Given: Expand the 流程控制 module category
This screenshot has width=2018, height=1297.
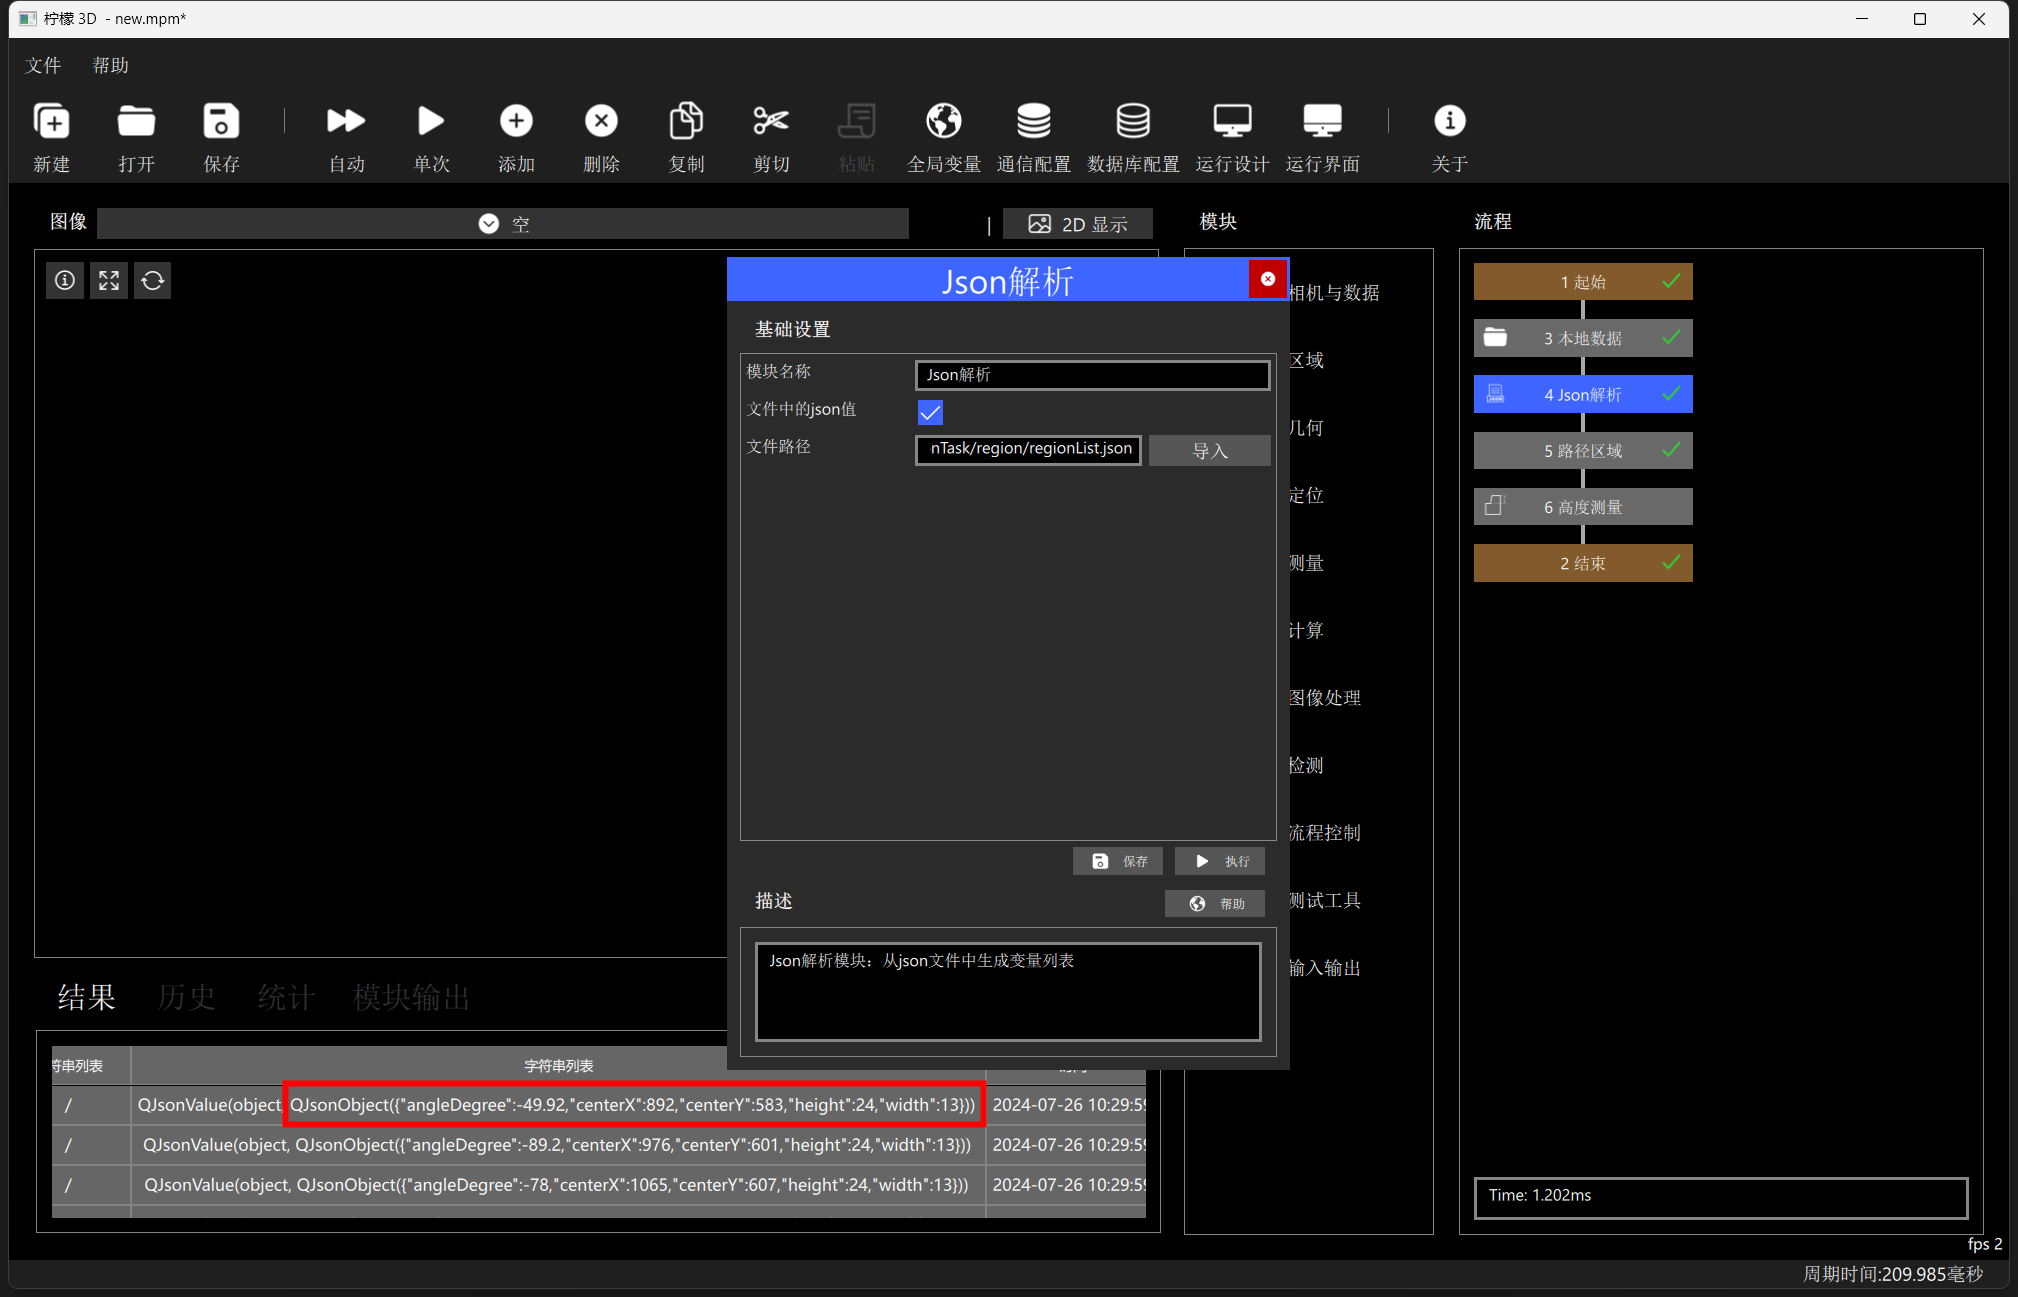Looking at the screenshot, I should point(1325,833).
